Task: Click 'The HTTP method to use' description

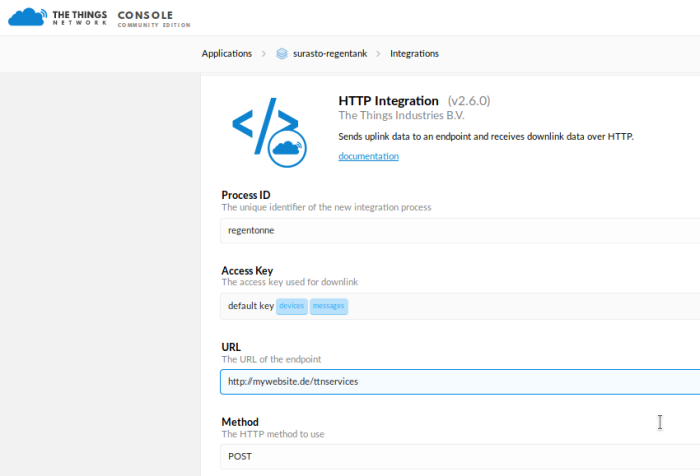Action: point(273,434)
